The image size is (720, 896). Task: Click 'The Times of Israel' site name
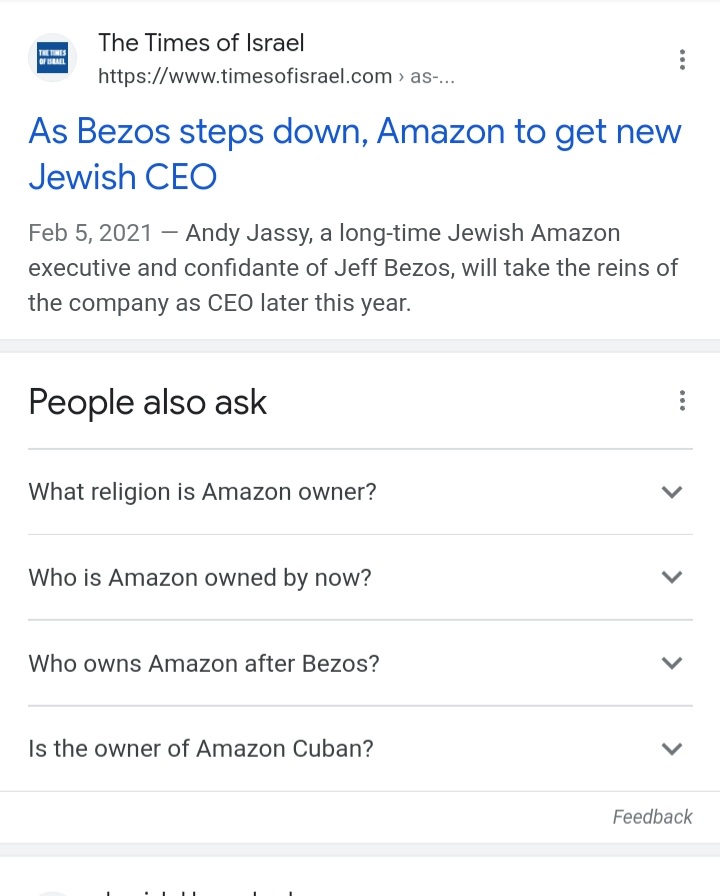click(201, 43)
